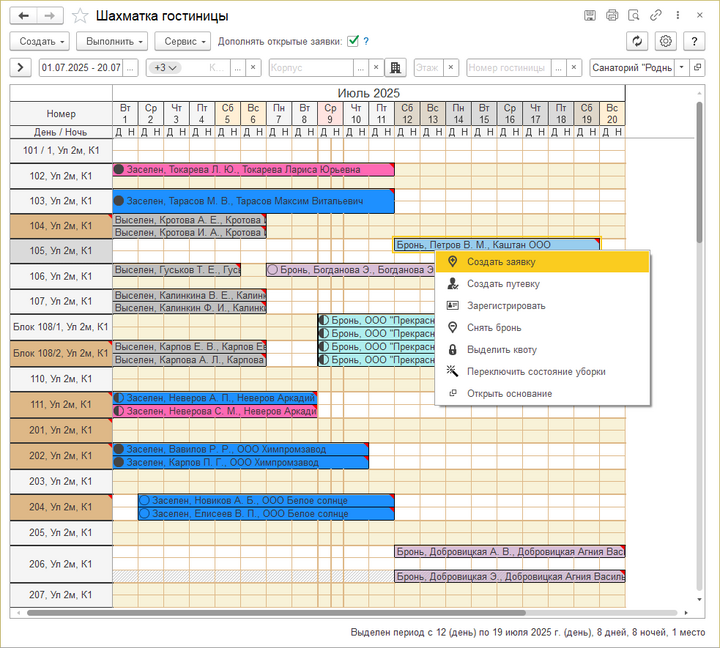Click the save icon in the title bar
Image resolution: width=720 pixels, height=648 pixels.
(590, 15)
